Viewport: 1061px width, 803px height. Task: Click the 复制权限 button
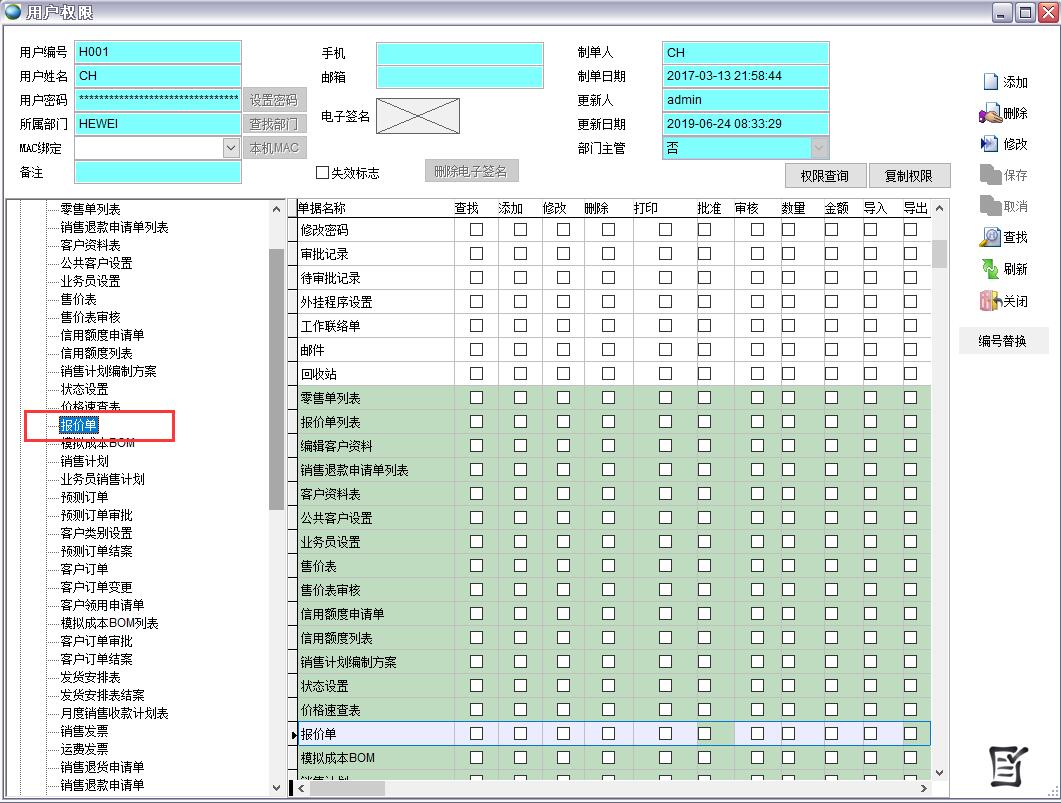(908, 176)
